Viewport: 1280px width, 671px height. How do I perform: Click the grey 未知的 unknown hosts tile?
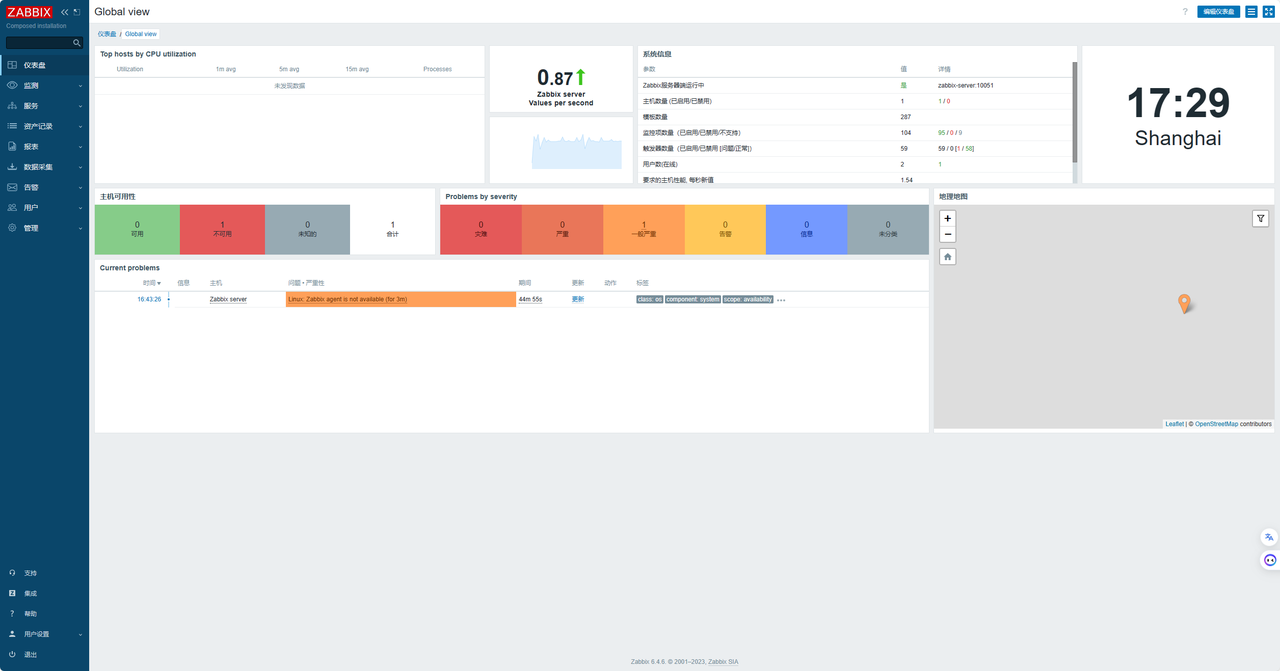coord(307,229)
